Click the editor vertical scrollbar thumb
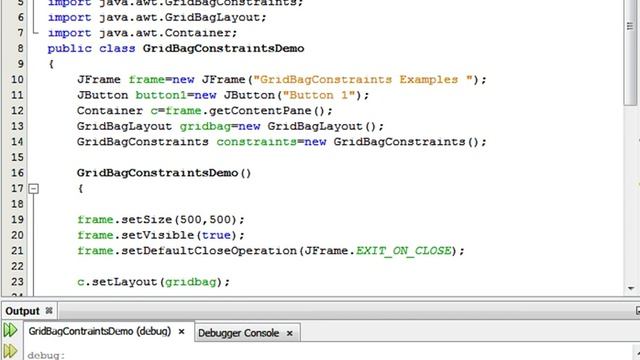The height and width of the screenshot is (360, 640). (x=631, y=52)
